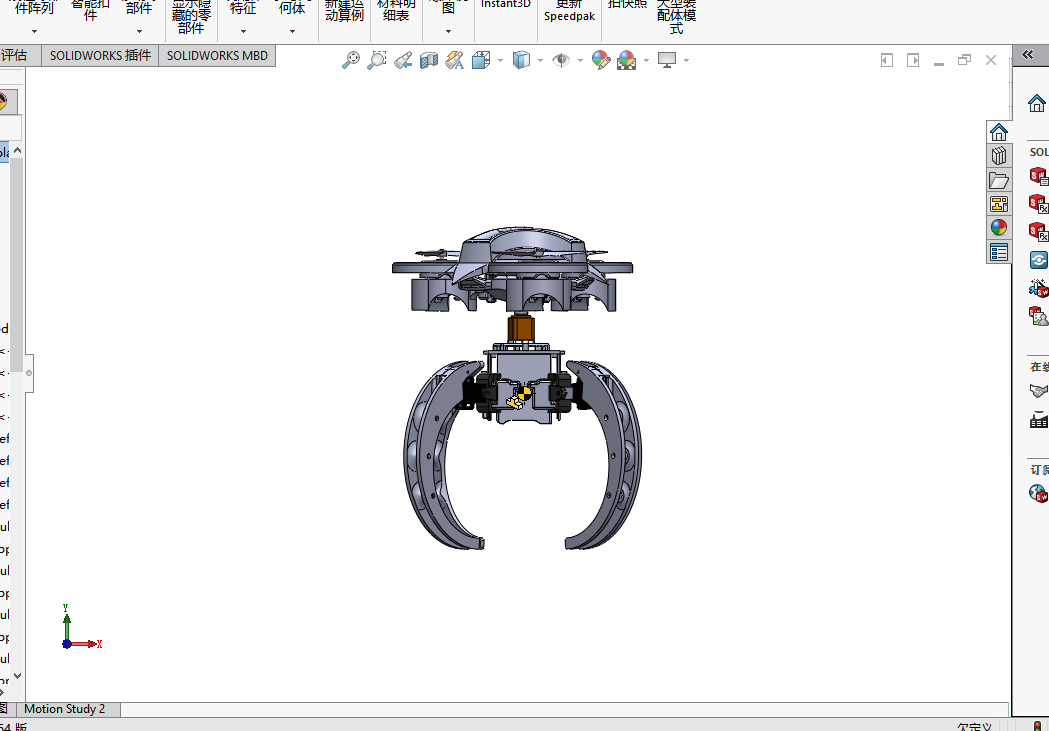Click the blue sync icon in the task pane

1038,259
